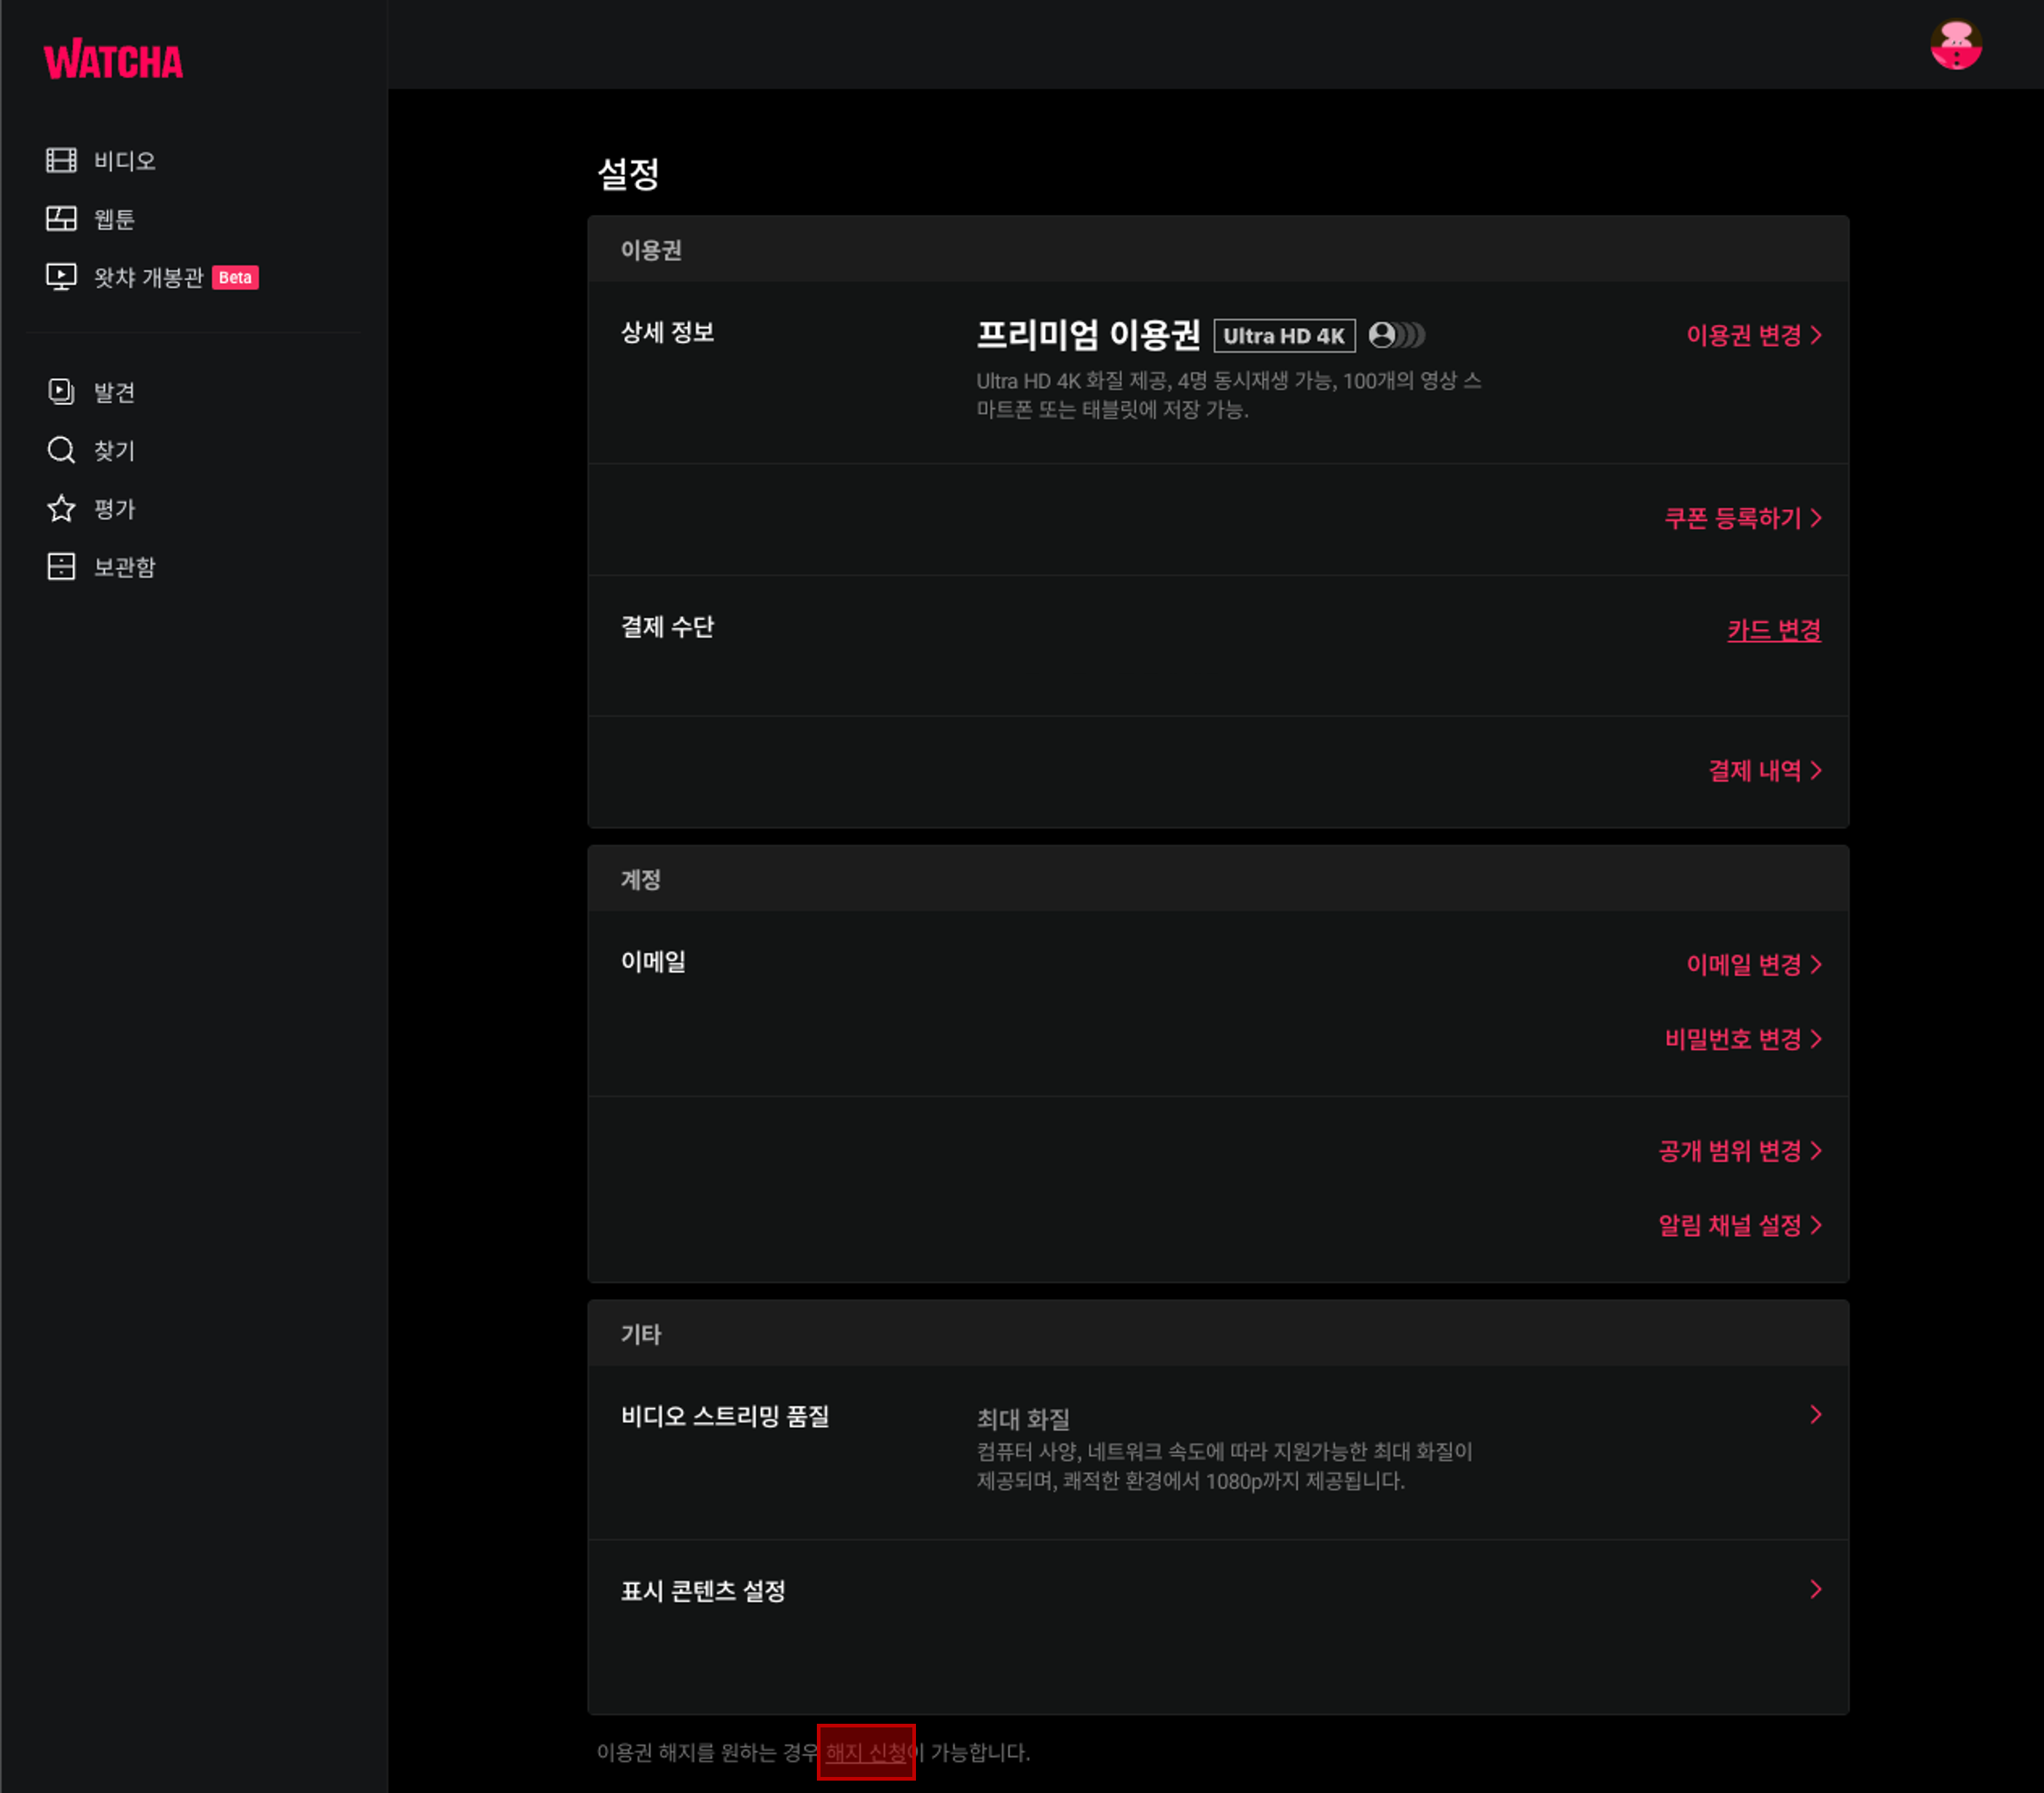Open 이용권 변경 arrow link

pos(1753,335)
